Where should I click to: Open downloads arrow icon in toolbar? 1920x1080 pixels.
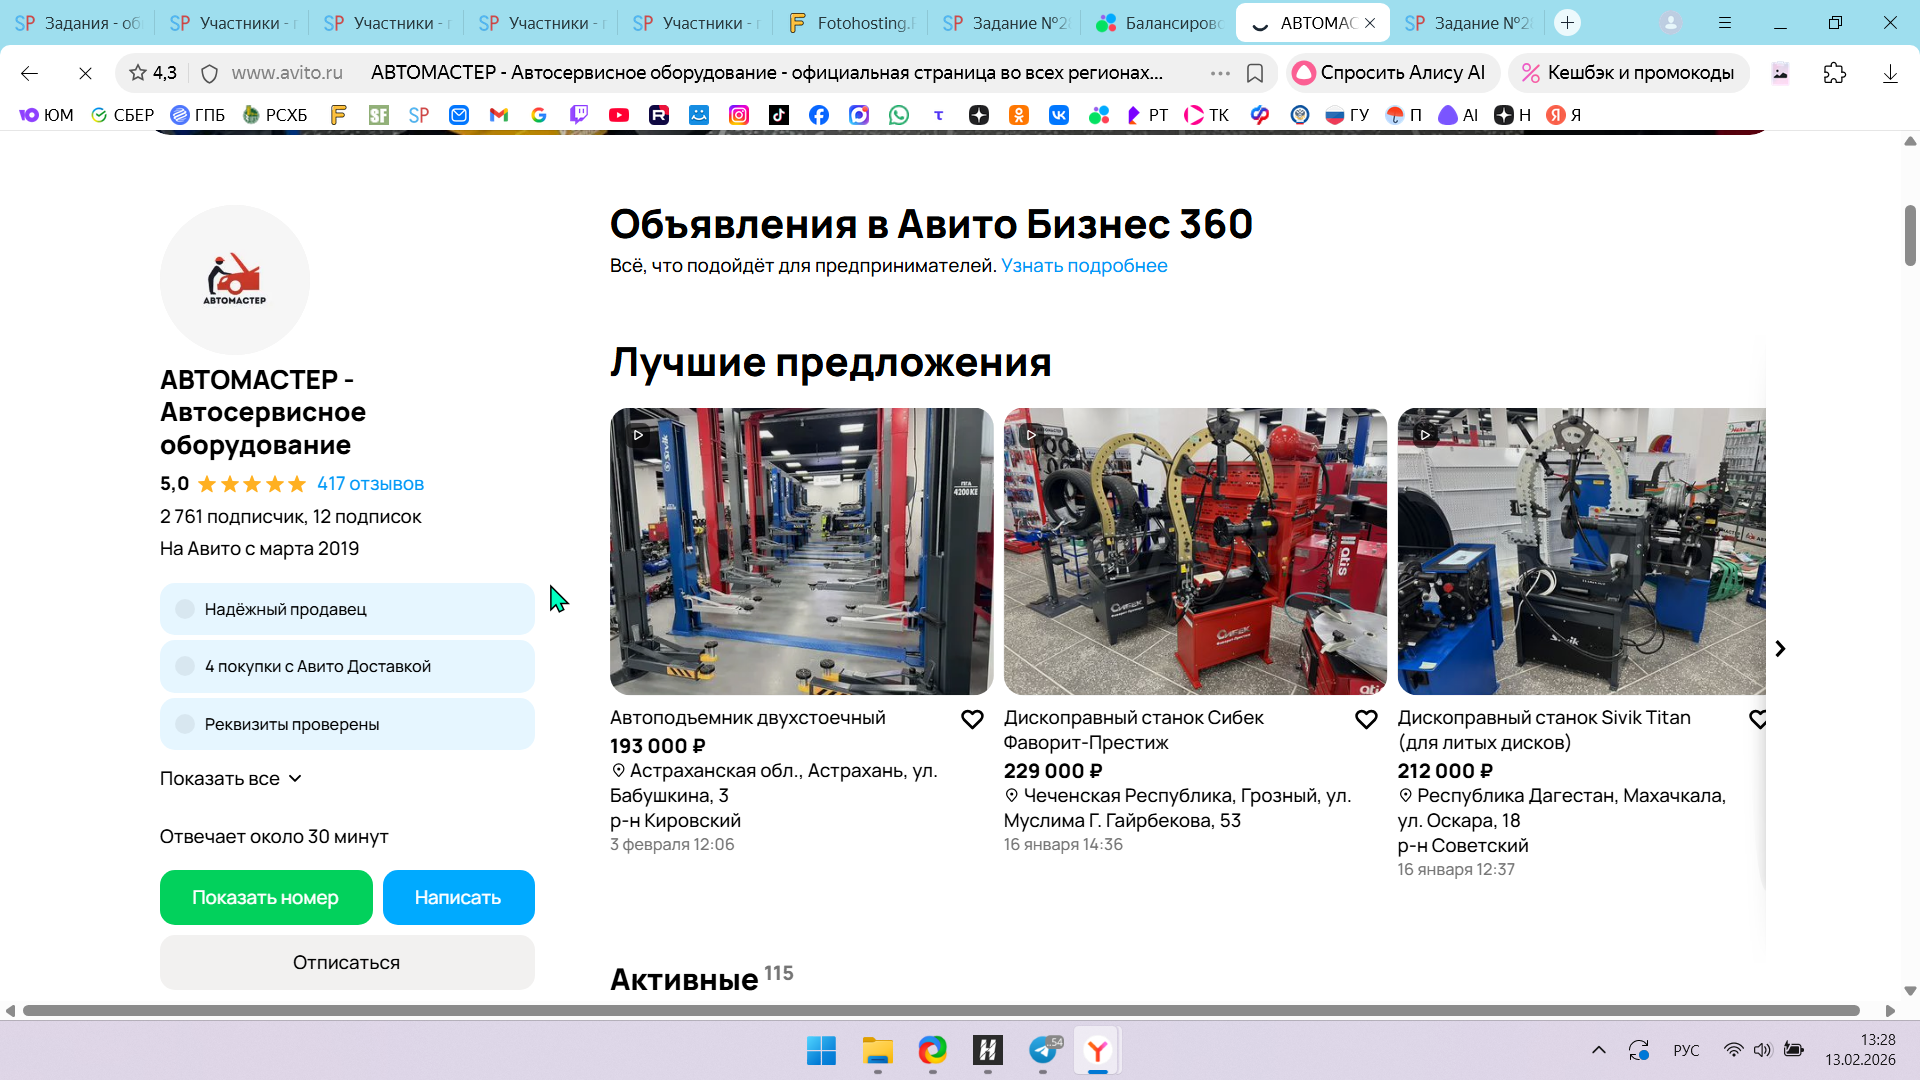(x=1890, y=73)
